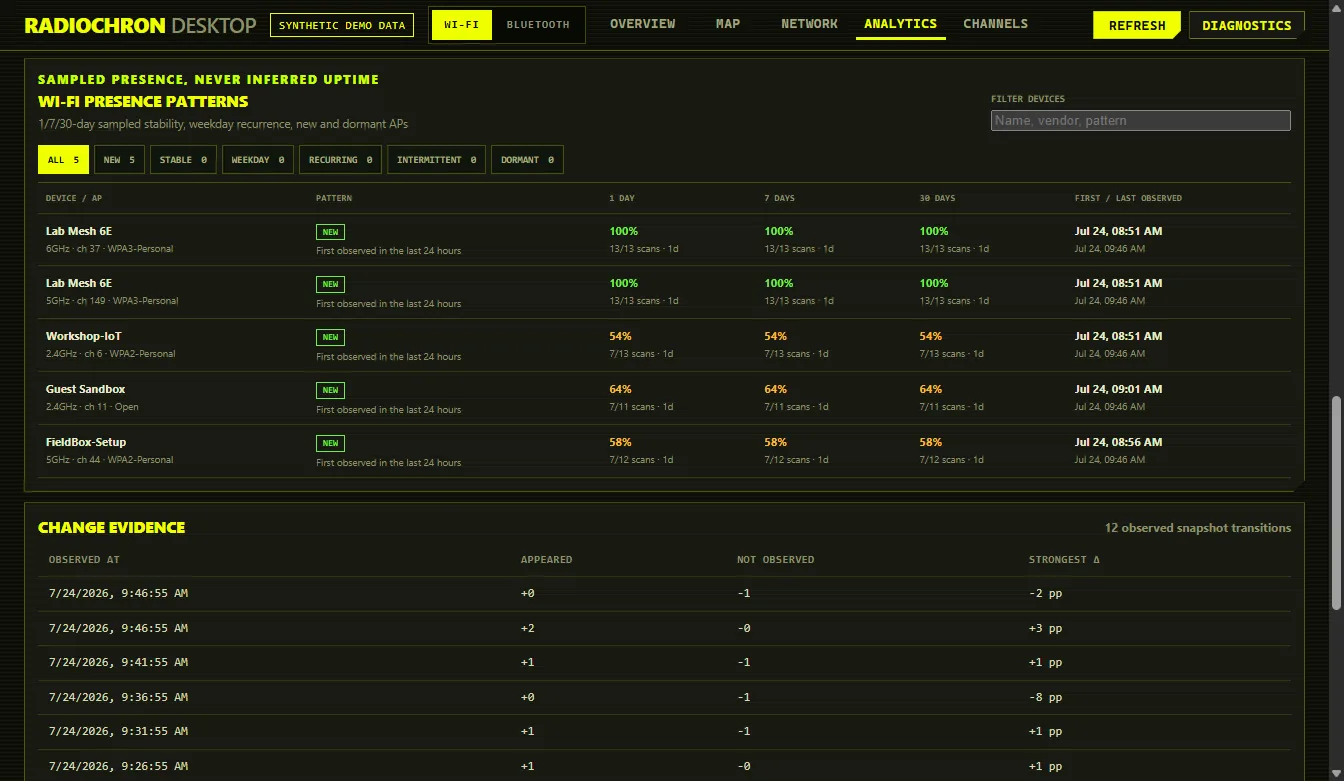1344x781 pixels.
Task: Click 12 observed snapshot transitions text
Action: [x=1198, y=528]
